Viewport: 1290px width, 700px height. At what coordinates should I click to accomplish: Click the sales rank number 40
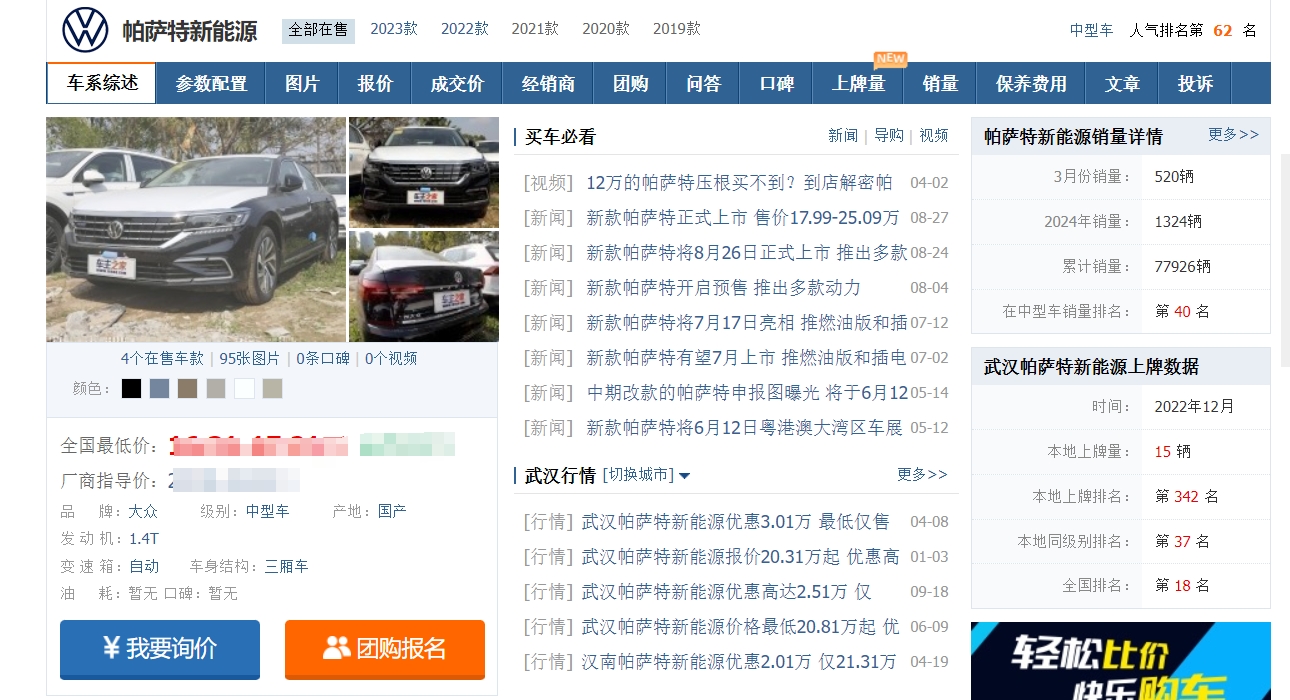click(x=1182, y=311)
